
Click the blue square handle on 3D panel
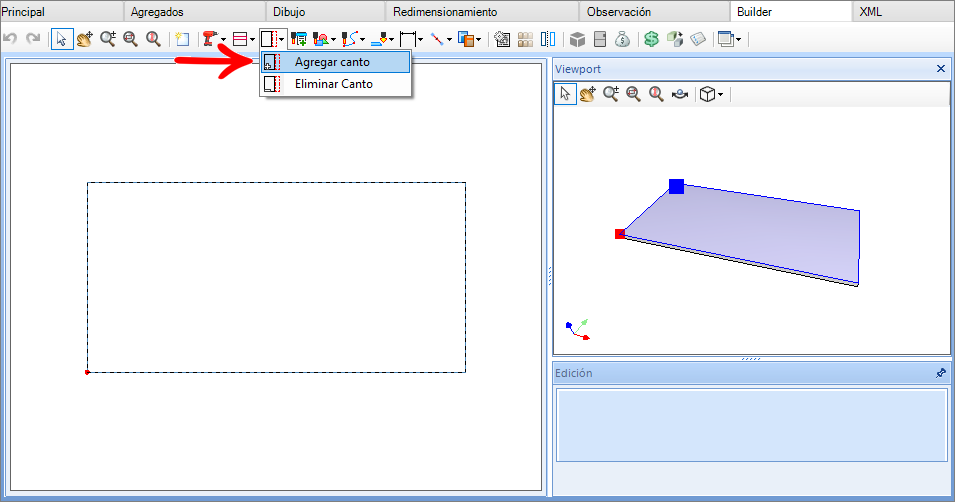click(x=677, y=186)
